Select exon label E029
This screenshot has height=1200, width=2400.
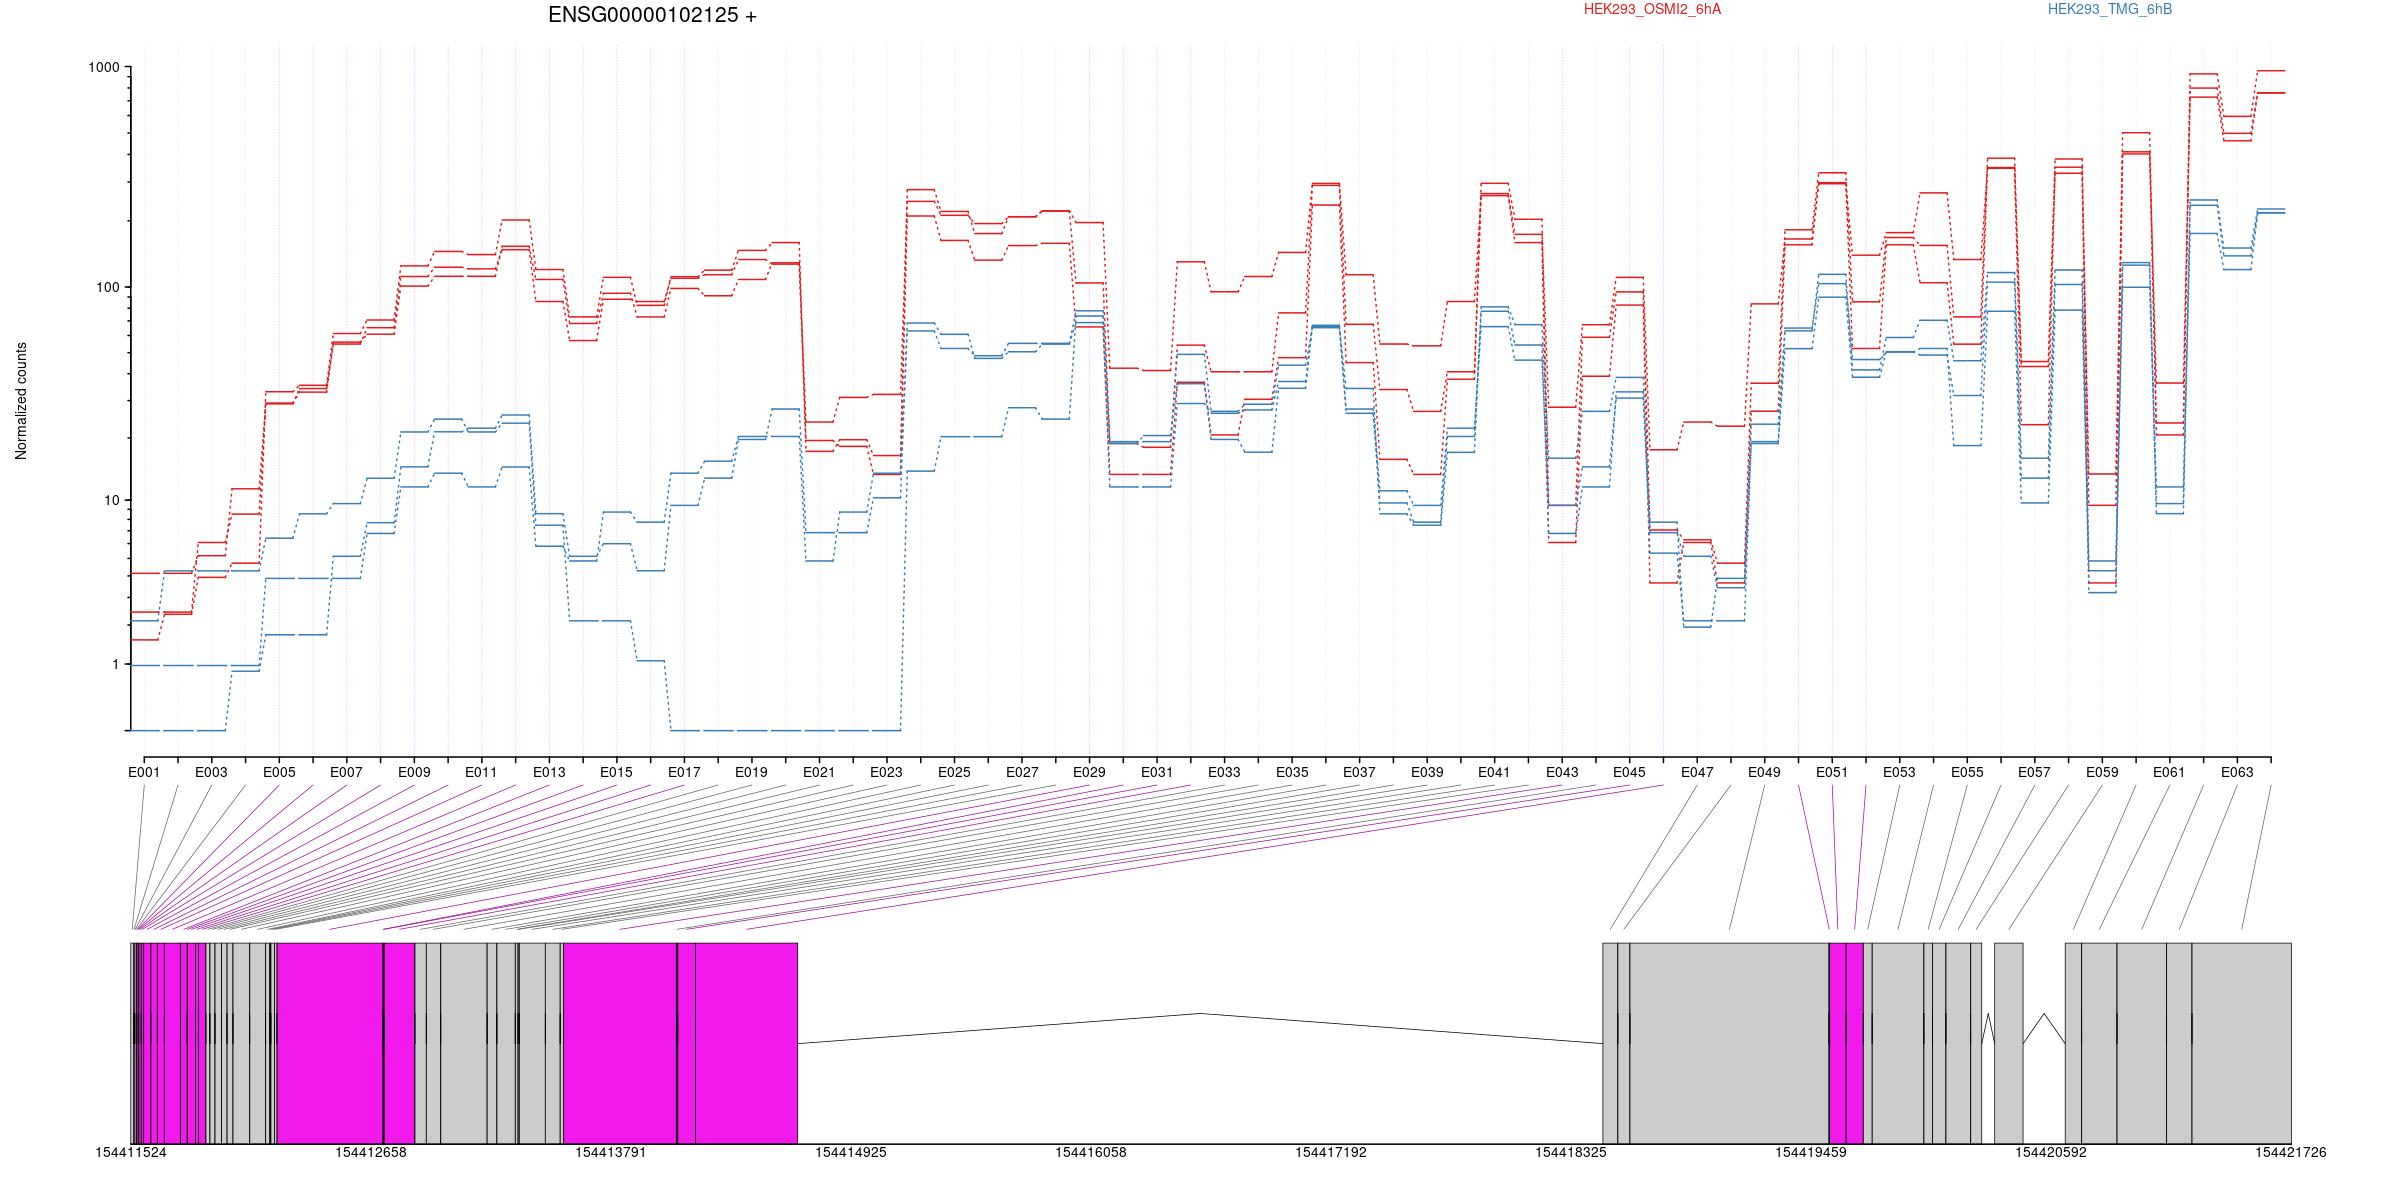click(x=1089, y=772)
